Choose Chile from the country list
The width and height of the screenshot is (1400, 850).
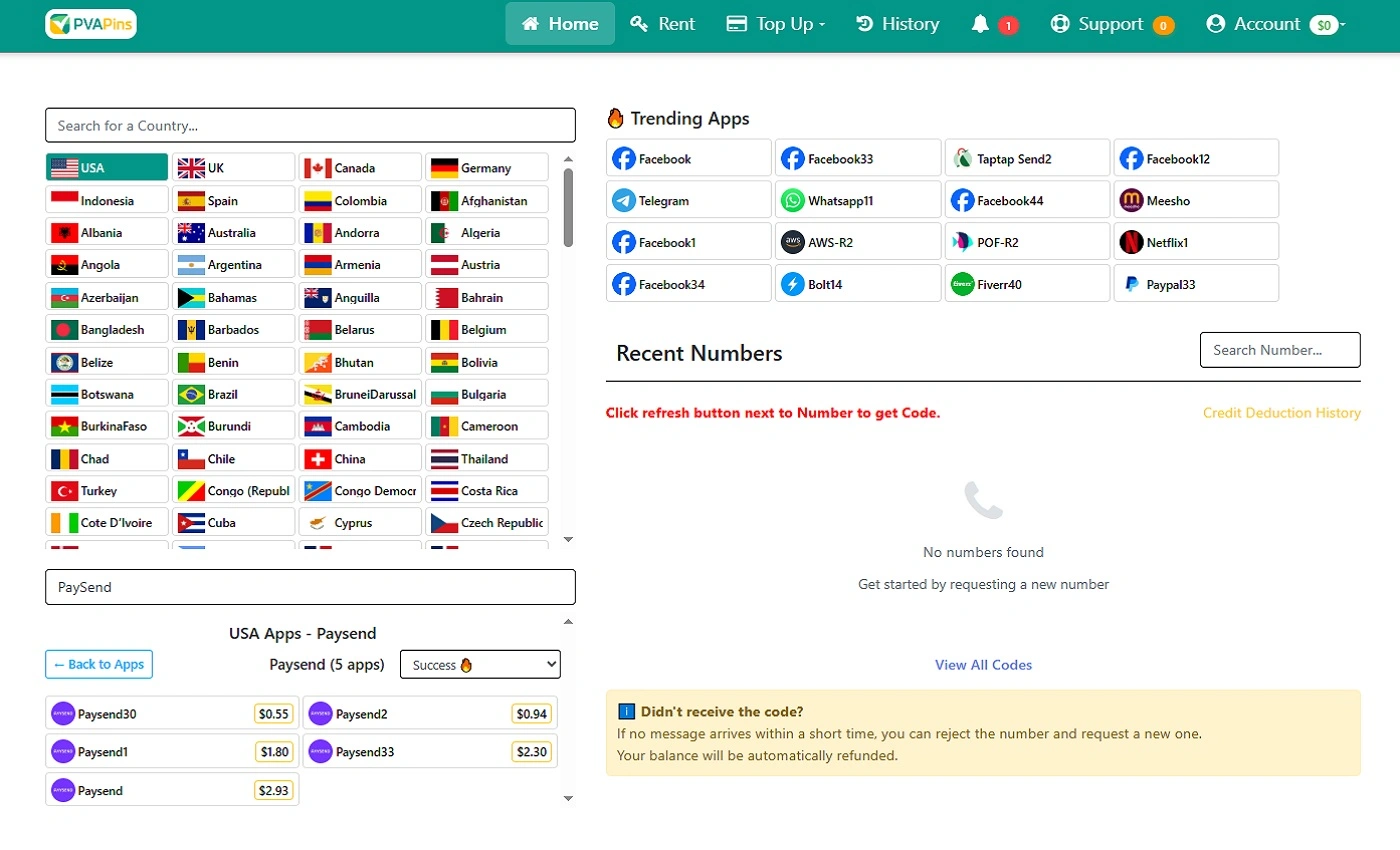(x=234, y=458)
